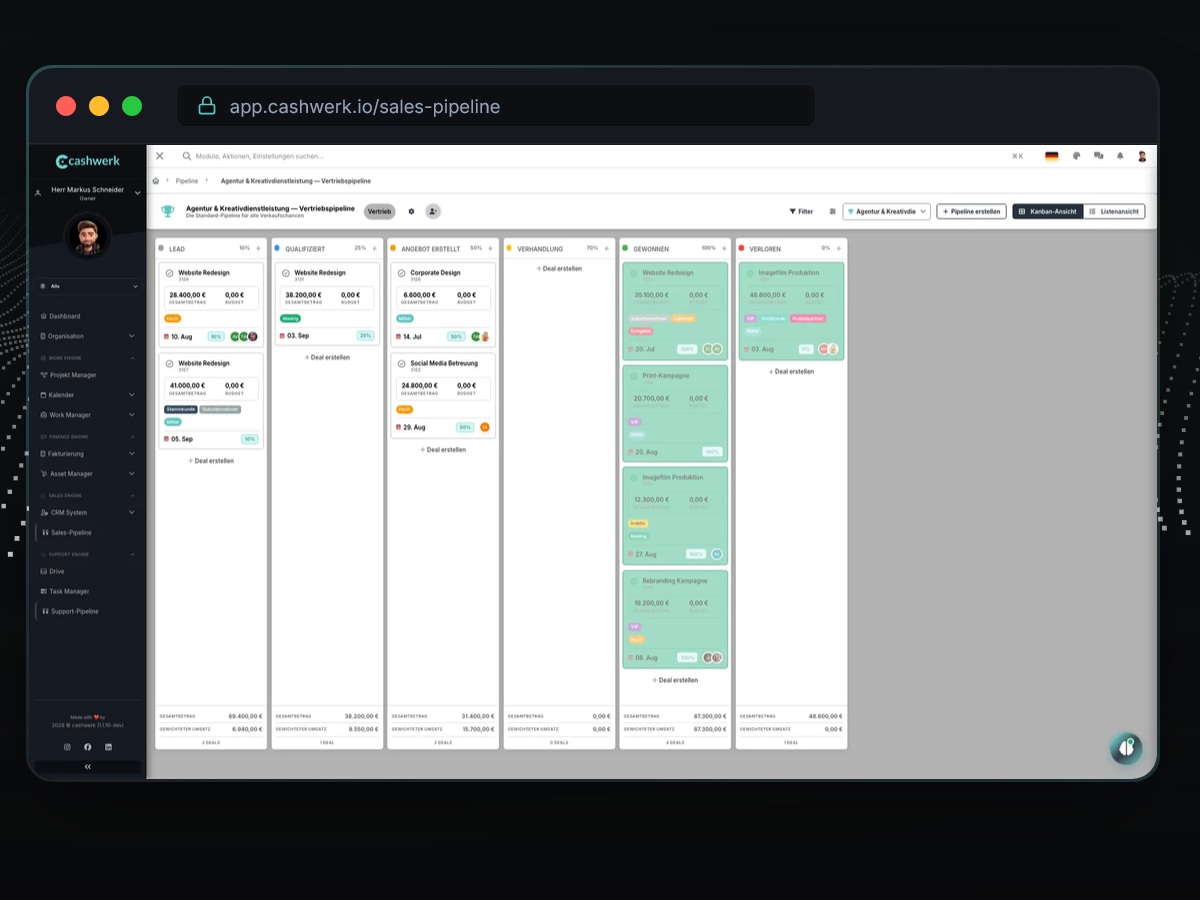Open LinkedIn icon in sidebar footer

coord(108,747)
